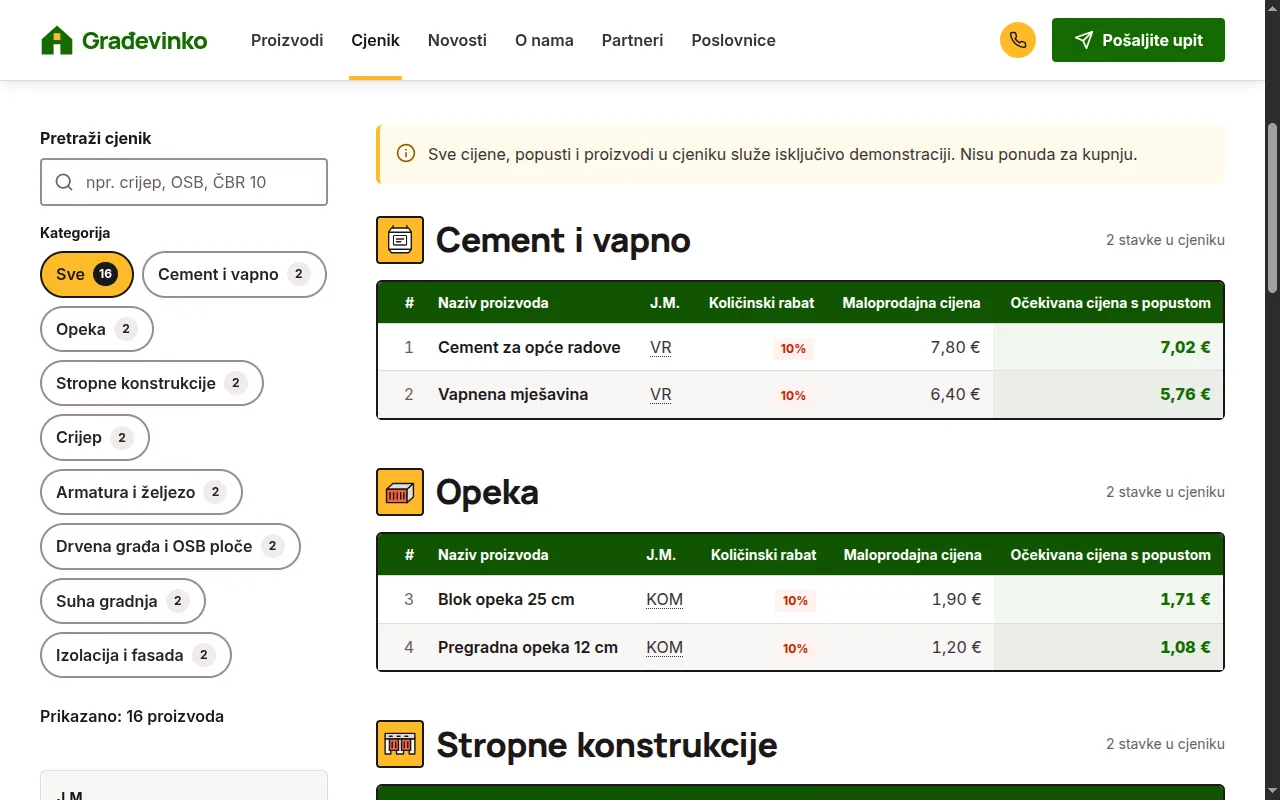Go to the Novosti page
Image resolution: width=1280 pixels, height=800 pixels.
pyautogui.click(x=457, y=40)
